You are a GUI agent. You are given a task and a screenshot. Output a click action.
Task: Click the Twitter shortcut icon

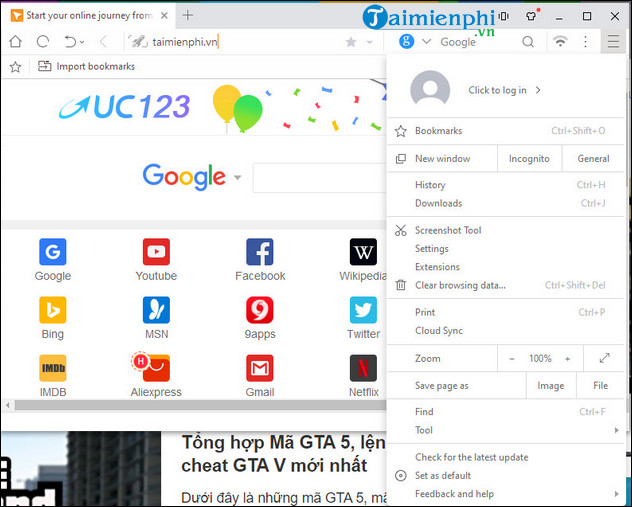[363, 310]
